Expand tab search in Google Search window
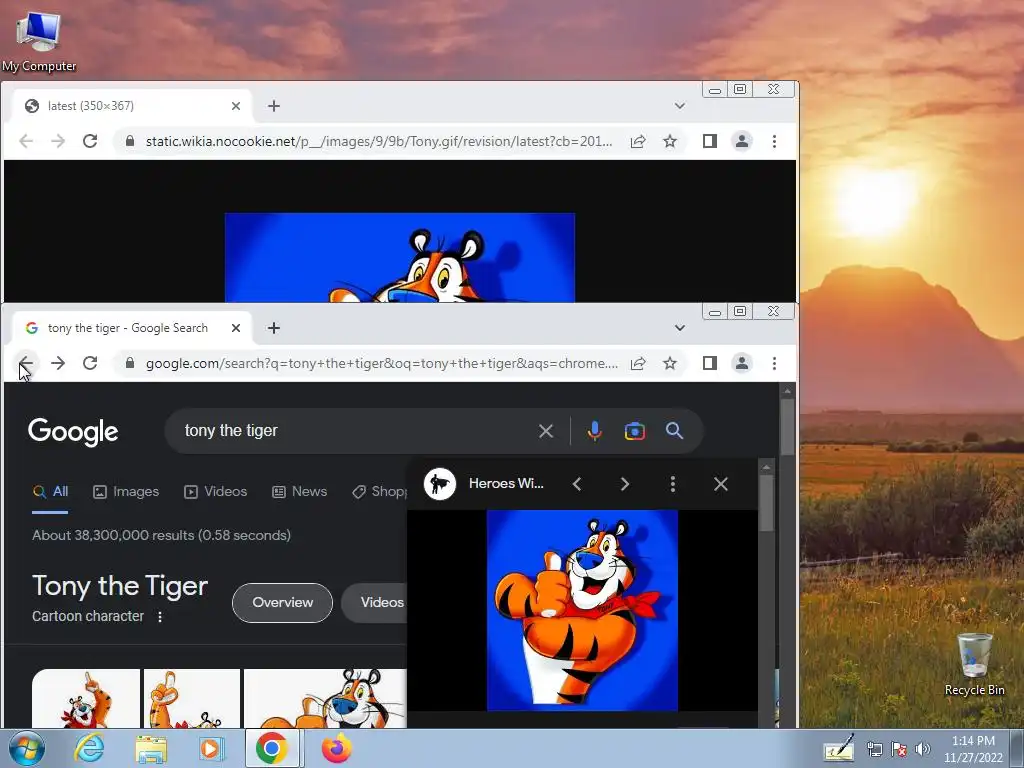 [680, 328]
